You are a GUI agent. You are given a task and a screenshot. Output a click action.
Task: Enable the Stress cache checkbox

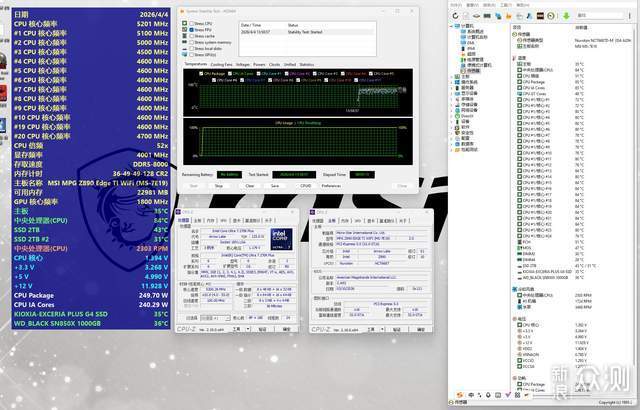pos(192,36)
